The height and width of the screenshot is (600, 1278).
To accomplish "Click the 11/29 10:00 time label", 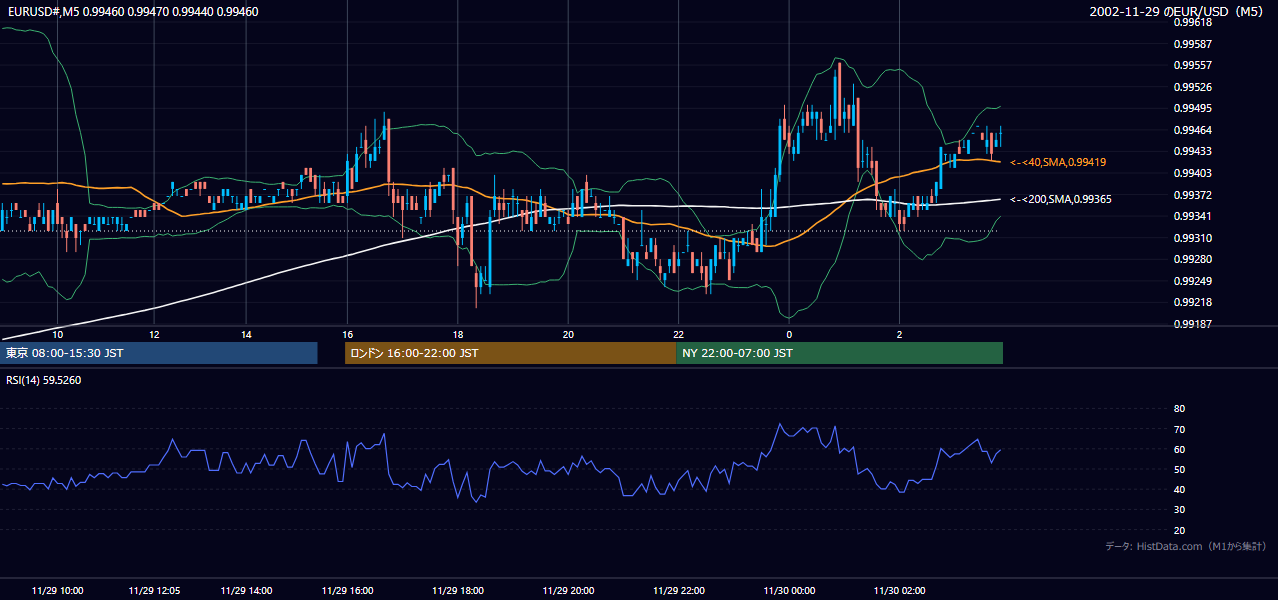I will point(57,591).
